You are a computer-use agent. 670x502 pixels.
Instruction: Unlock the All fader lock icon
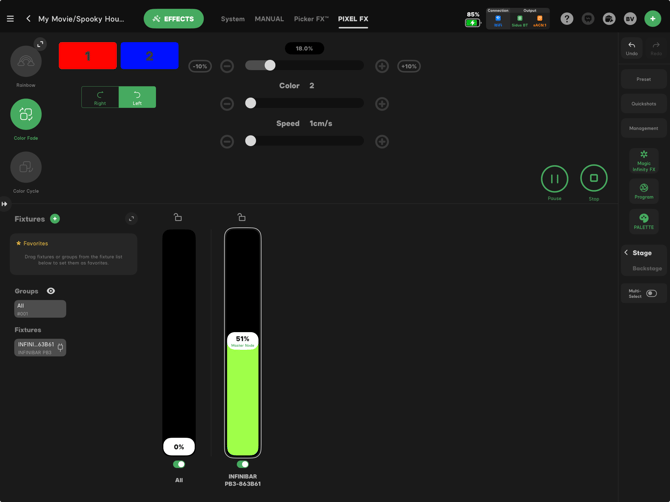tap(178, 217)
